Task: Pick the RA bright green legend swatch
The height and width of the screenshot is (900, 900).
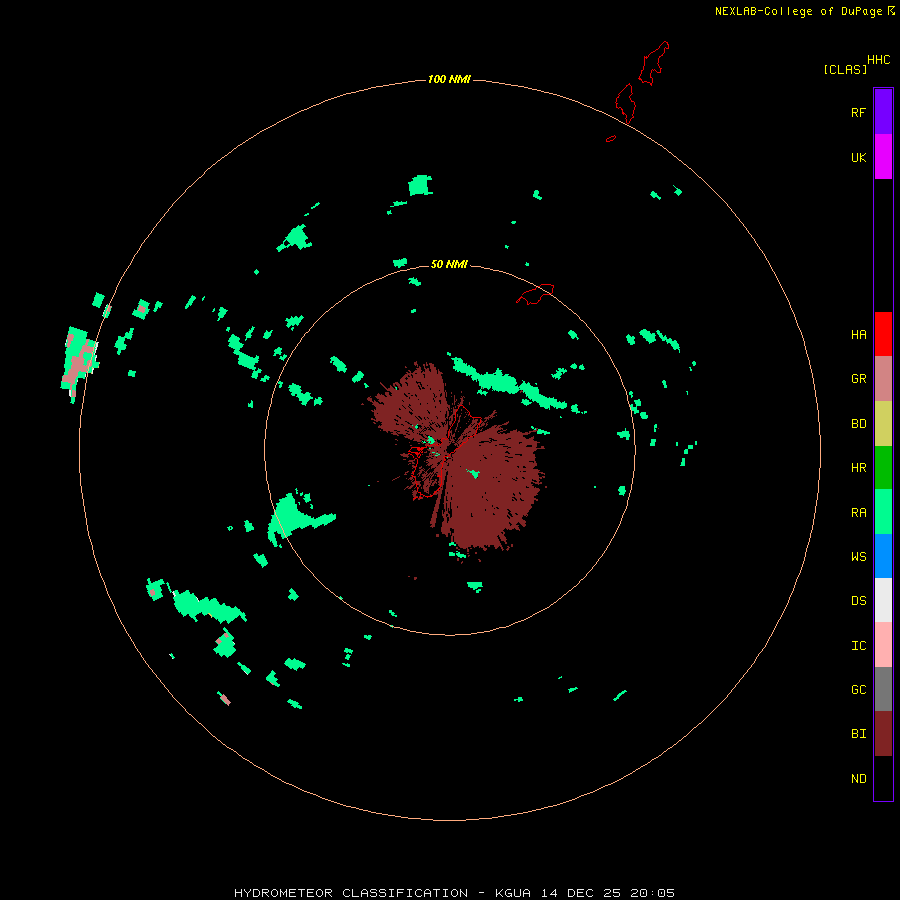Action: tap(883, 512)
